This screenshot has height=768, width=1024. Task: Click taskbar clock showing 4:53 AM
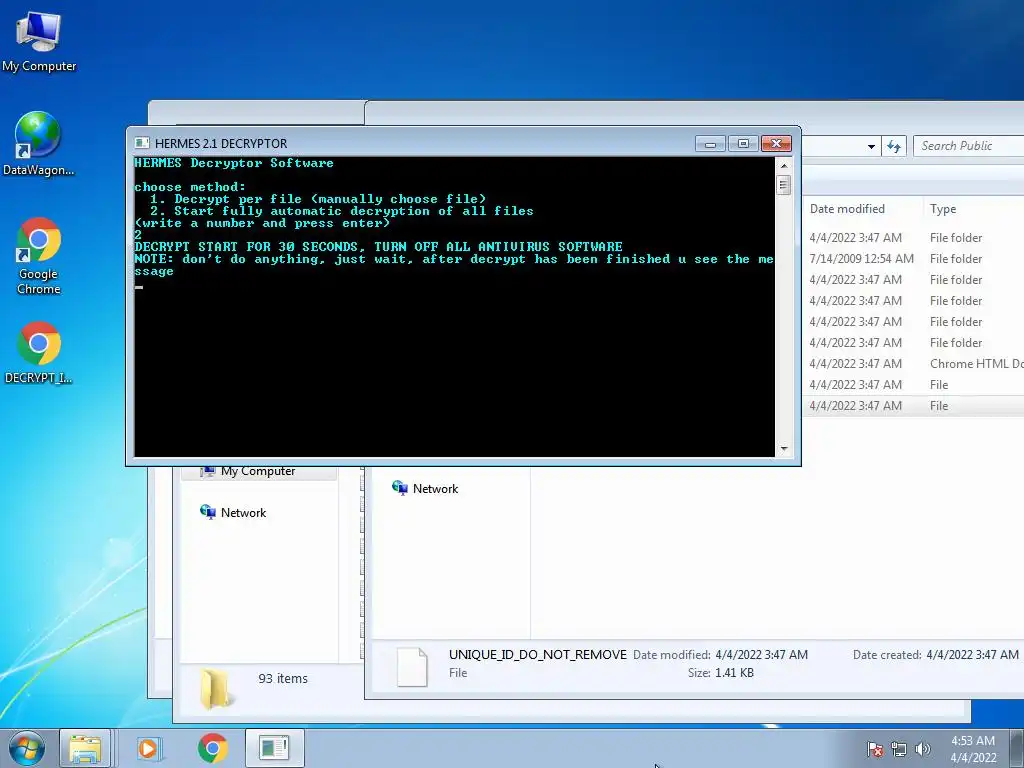click(973, 749)
